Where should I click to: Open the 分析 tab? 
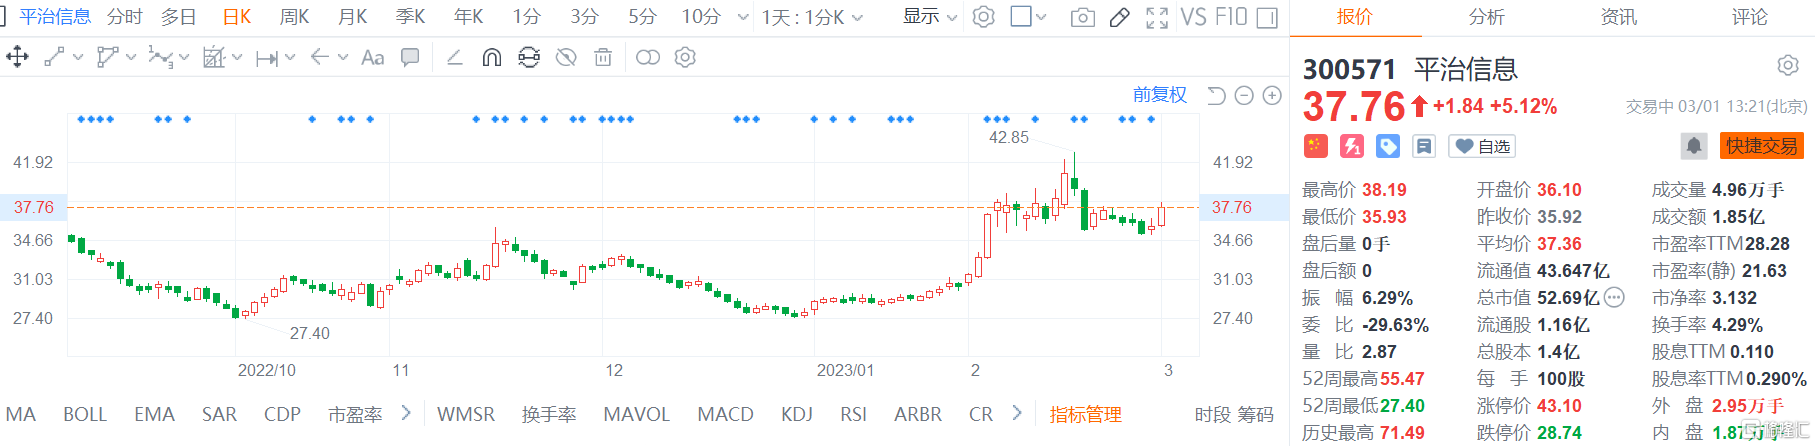(x=1486, y=17)
